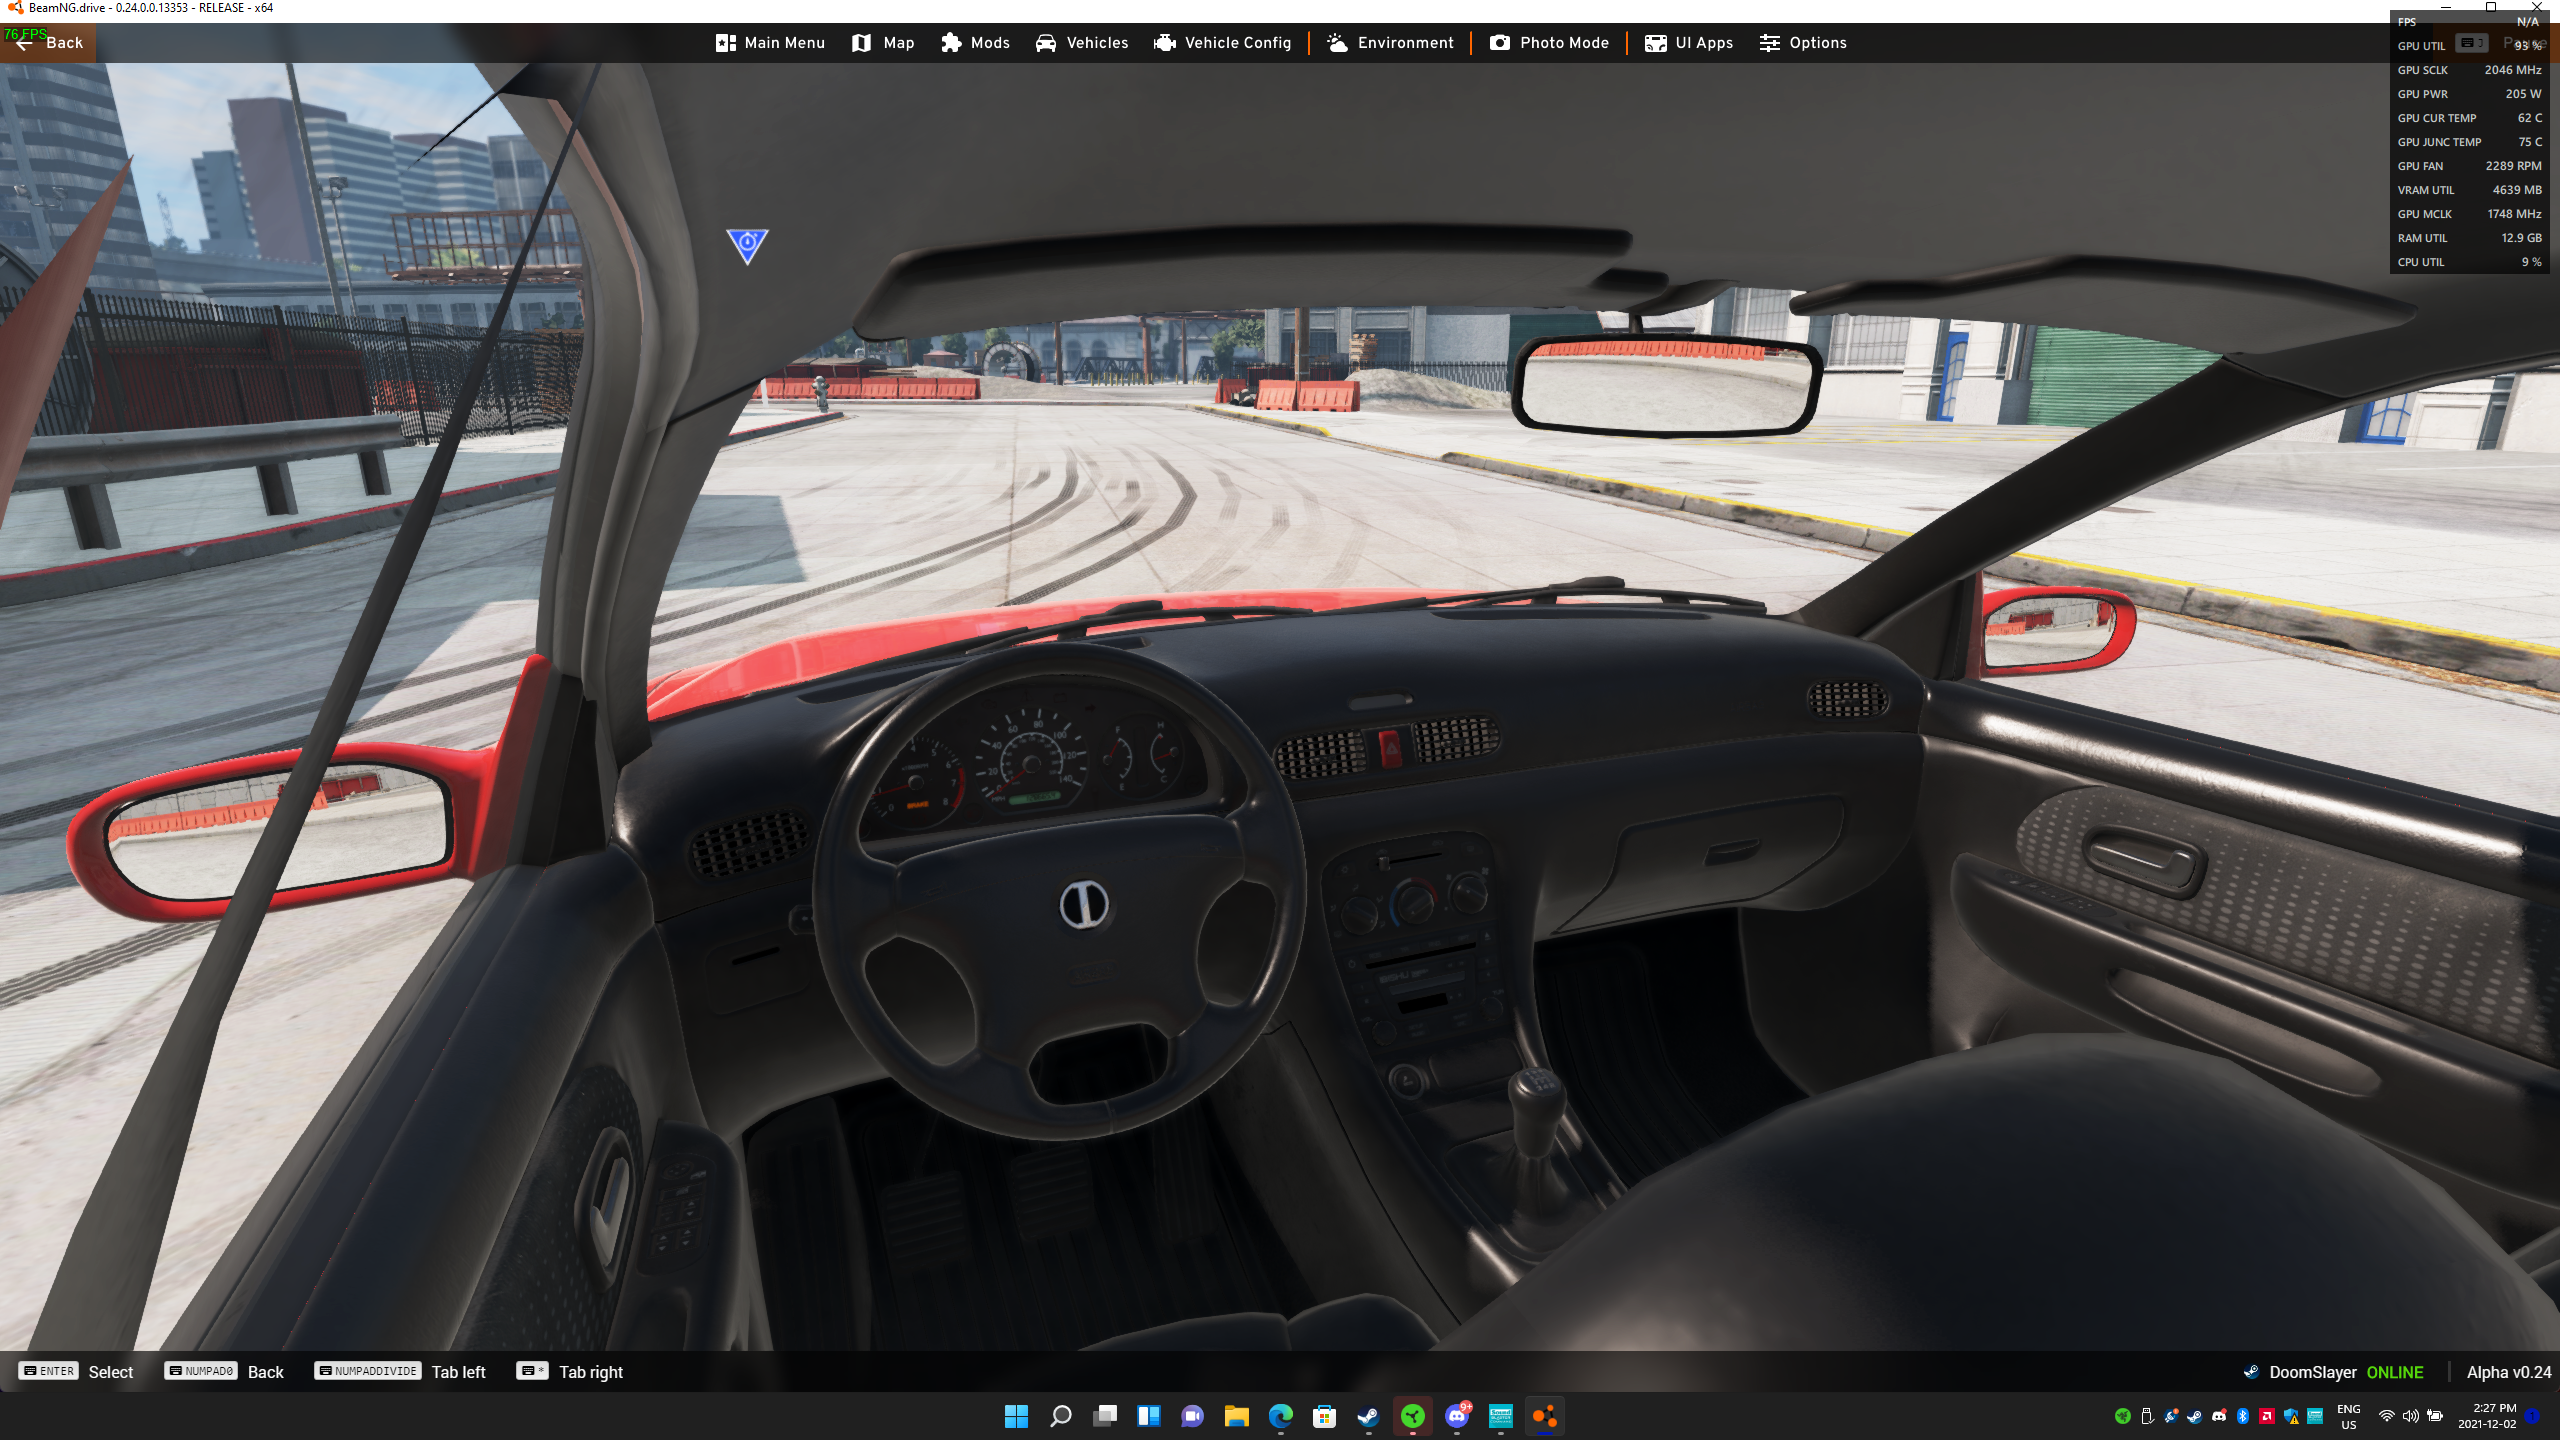Open the Map menu
The width and height of the screenshot is (2560, 1440).
tap(883, 43)
